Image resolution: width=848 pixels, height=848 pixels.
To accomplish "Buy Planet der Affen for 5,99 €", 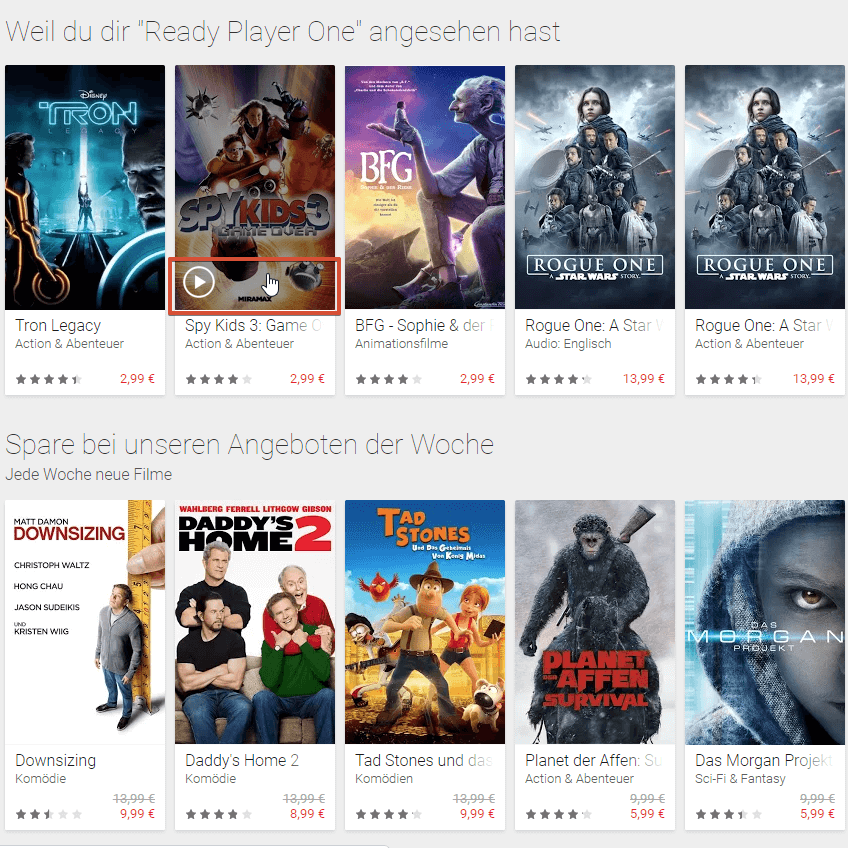I will click(x=647, y=813).
